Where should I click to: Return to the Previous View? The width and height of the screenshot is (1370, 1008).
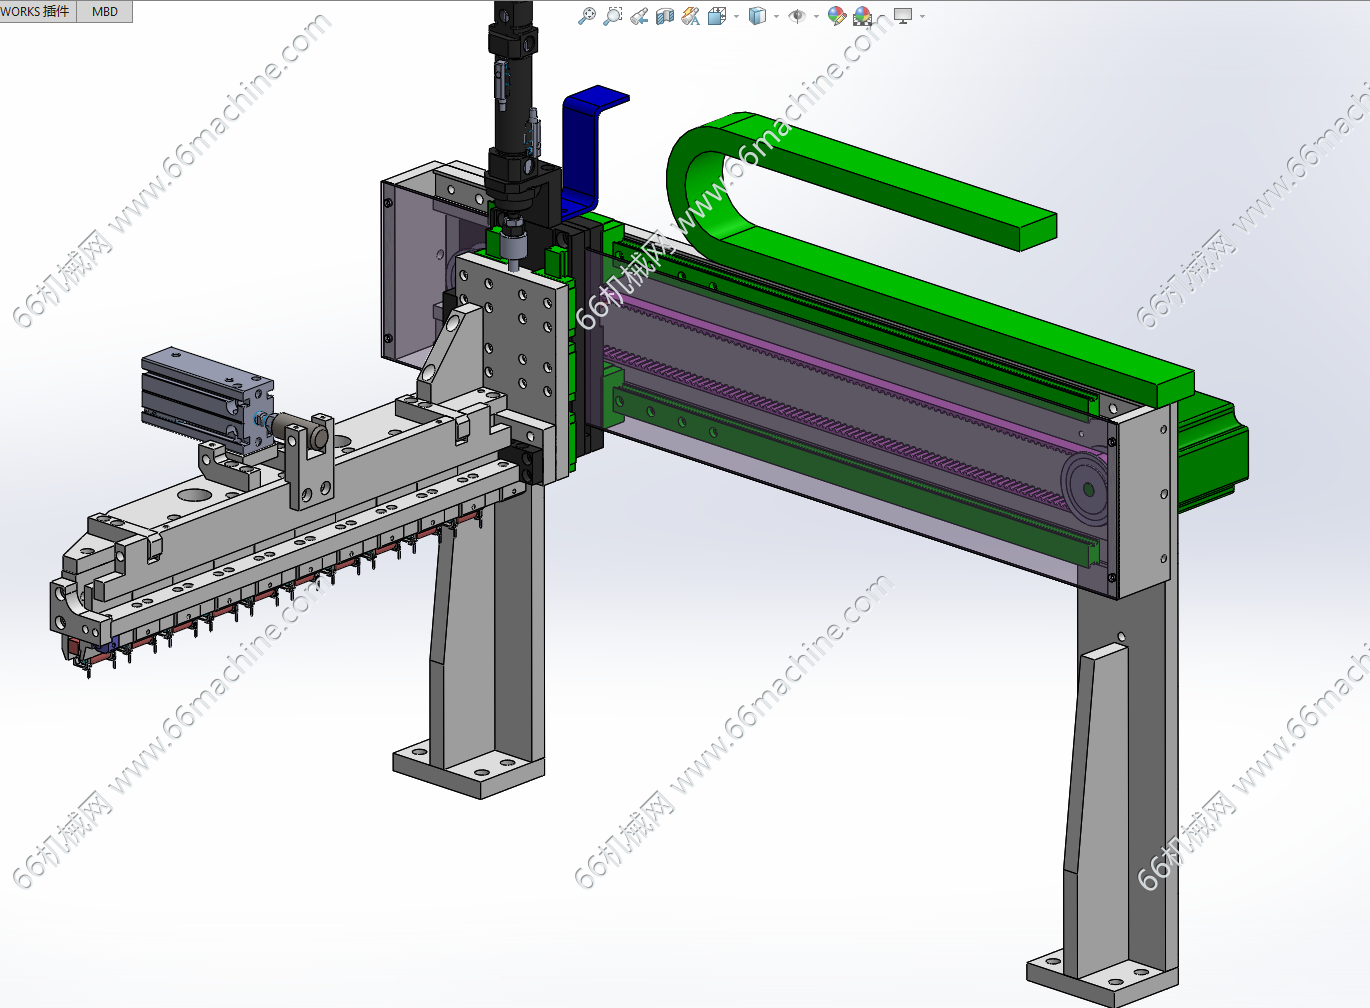(x=639, y=16)
